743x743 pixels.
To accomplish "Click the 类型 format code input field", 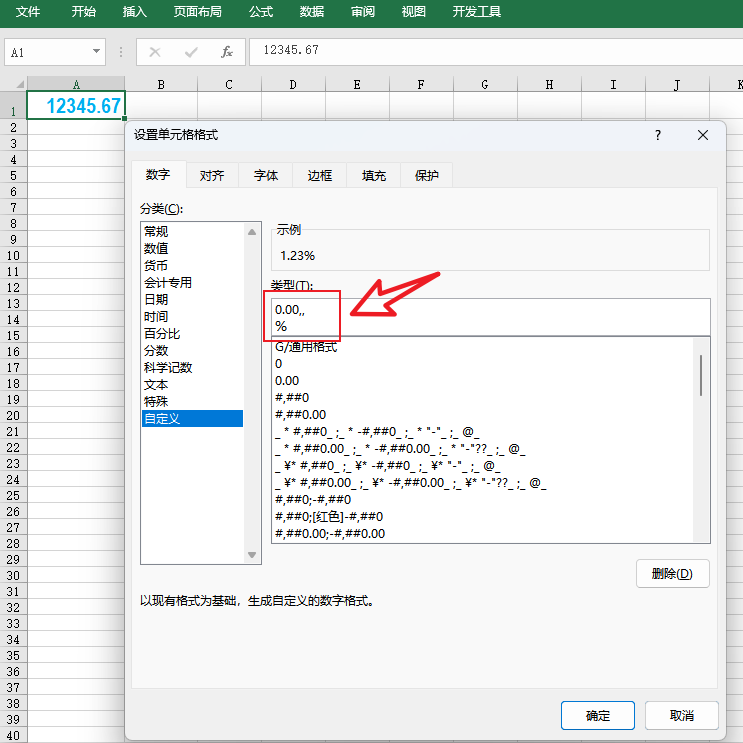I will tap(490, 316).
